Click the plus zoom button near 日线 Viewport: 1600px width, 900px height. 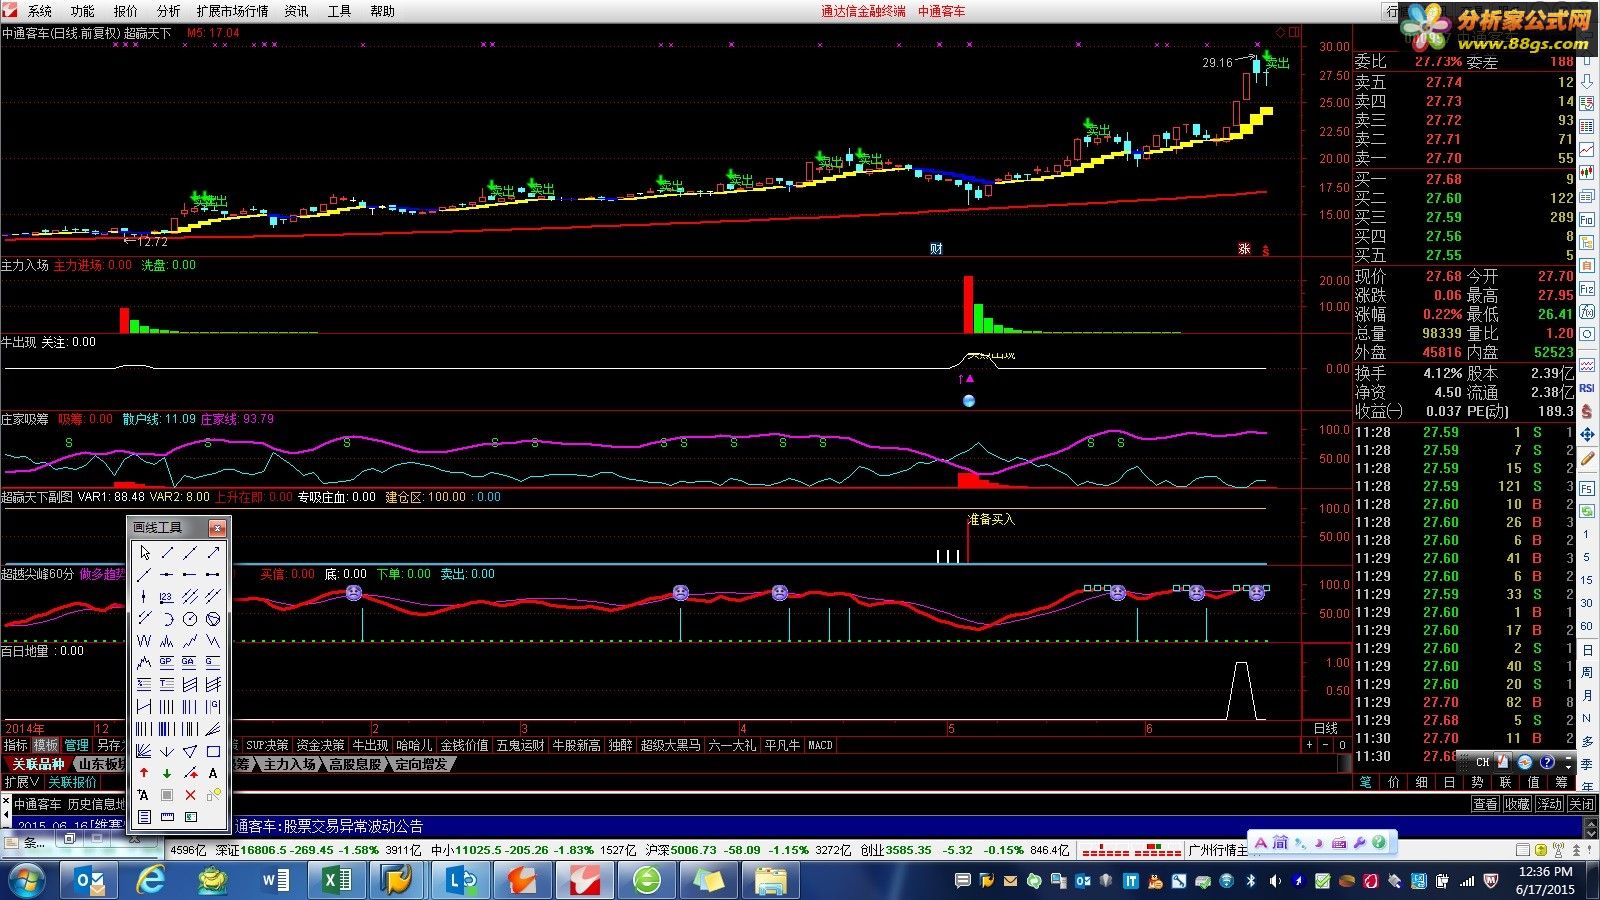click(x=1309, y=745)
